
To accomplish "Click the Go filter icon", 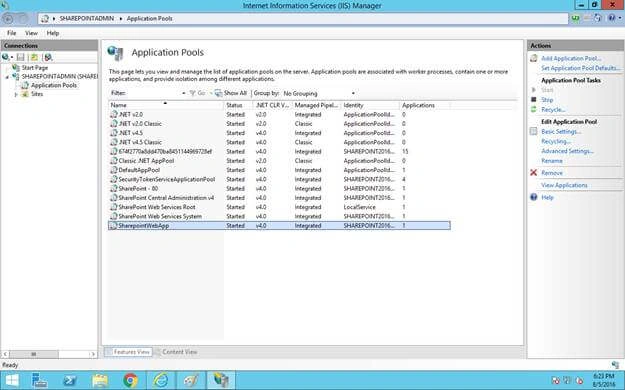I will pyautogui.click(x=193, y=93).
